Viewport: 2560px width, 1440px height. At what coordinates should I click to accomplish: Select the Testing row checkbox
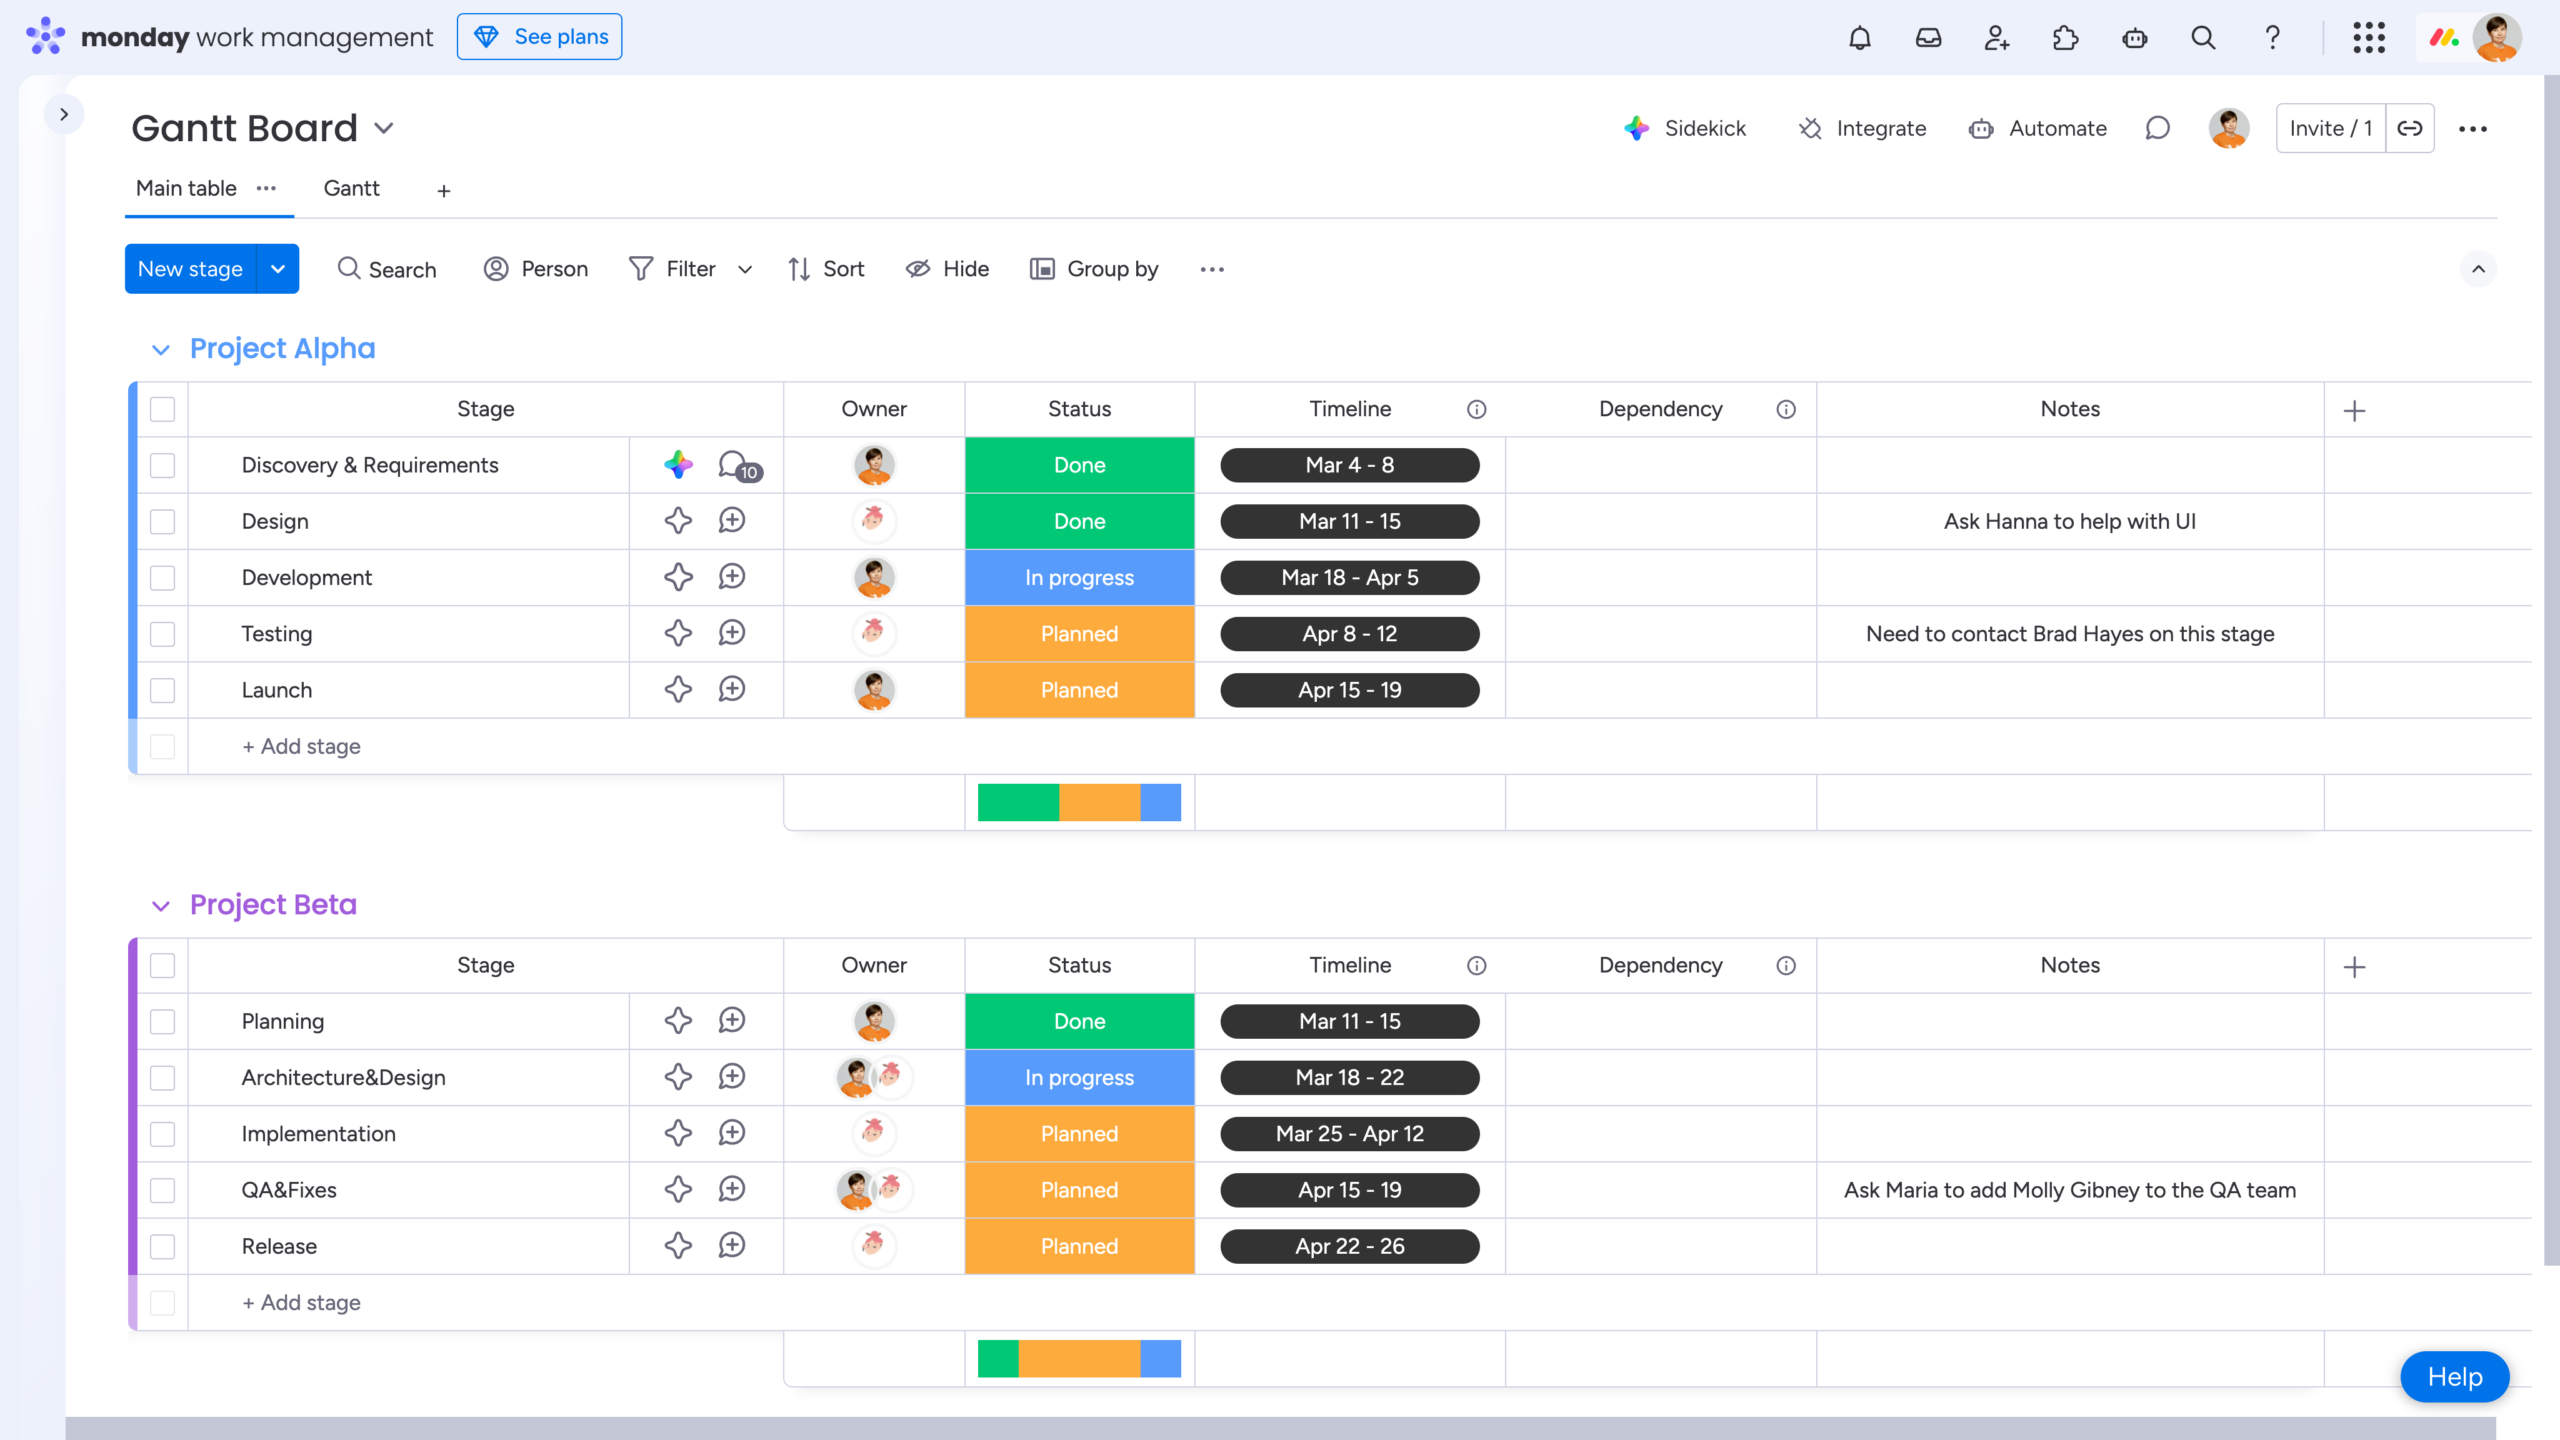[162, 633]
